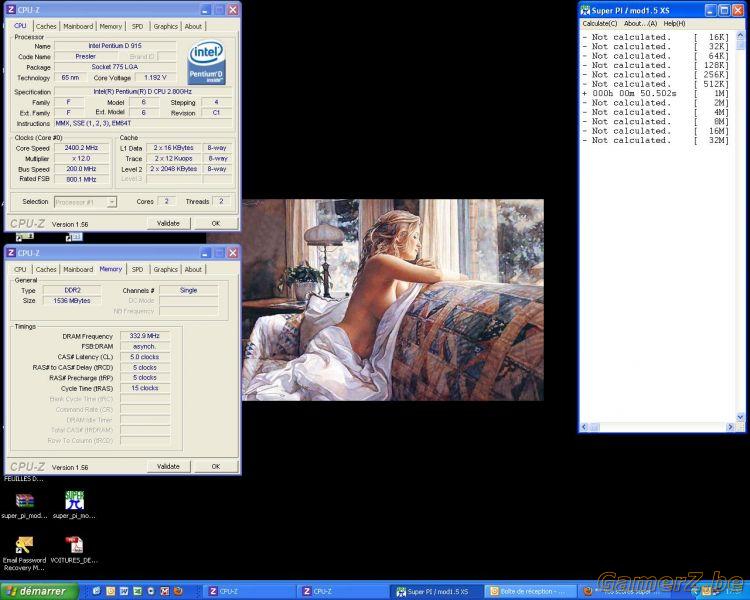750x600 pixels.
Task: Open the About...(A) menu in Super PI
Action: coord(640,23)
